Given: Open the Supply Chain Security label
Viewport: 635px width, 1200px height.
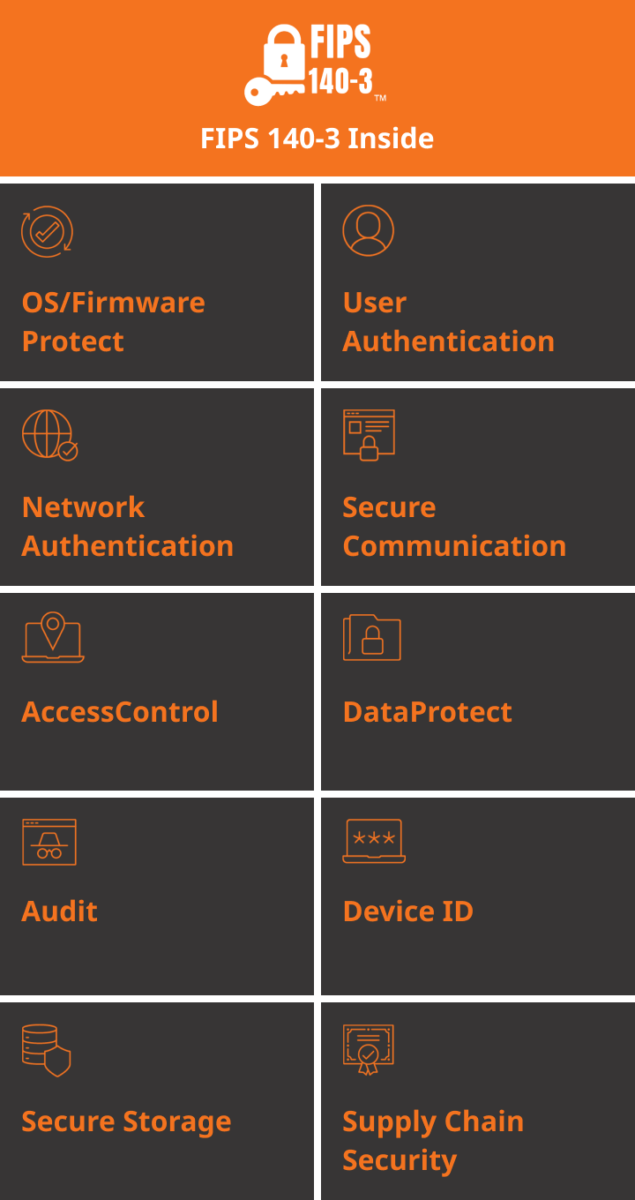Looking at the screenshot, I should (432, 1141).
